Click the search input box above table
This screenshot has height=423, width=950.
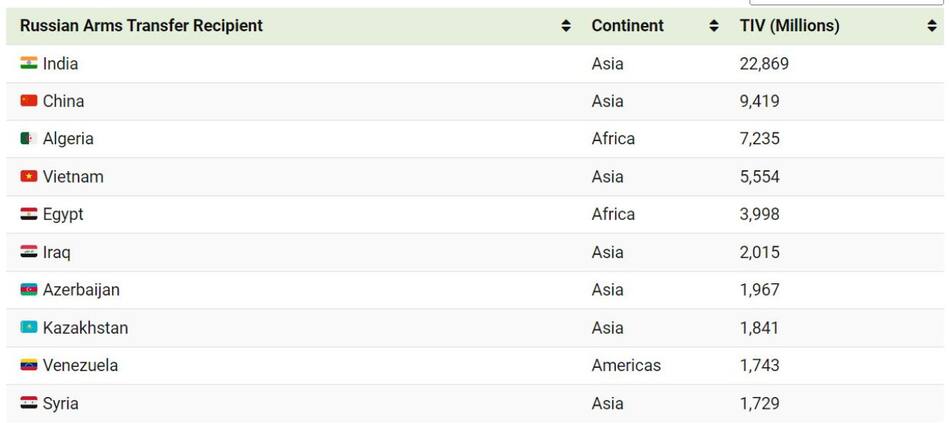pyautogui.click(x=845, y=2)
